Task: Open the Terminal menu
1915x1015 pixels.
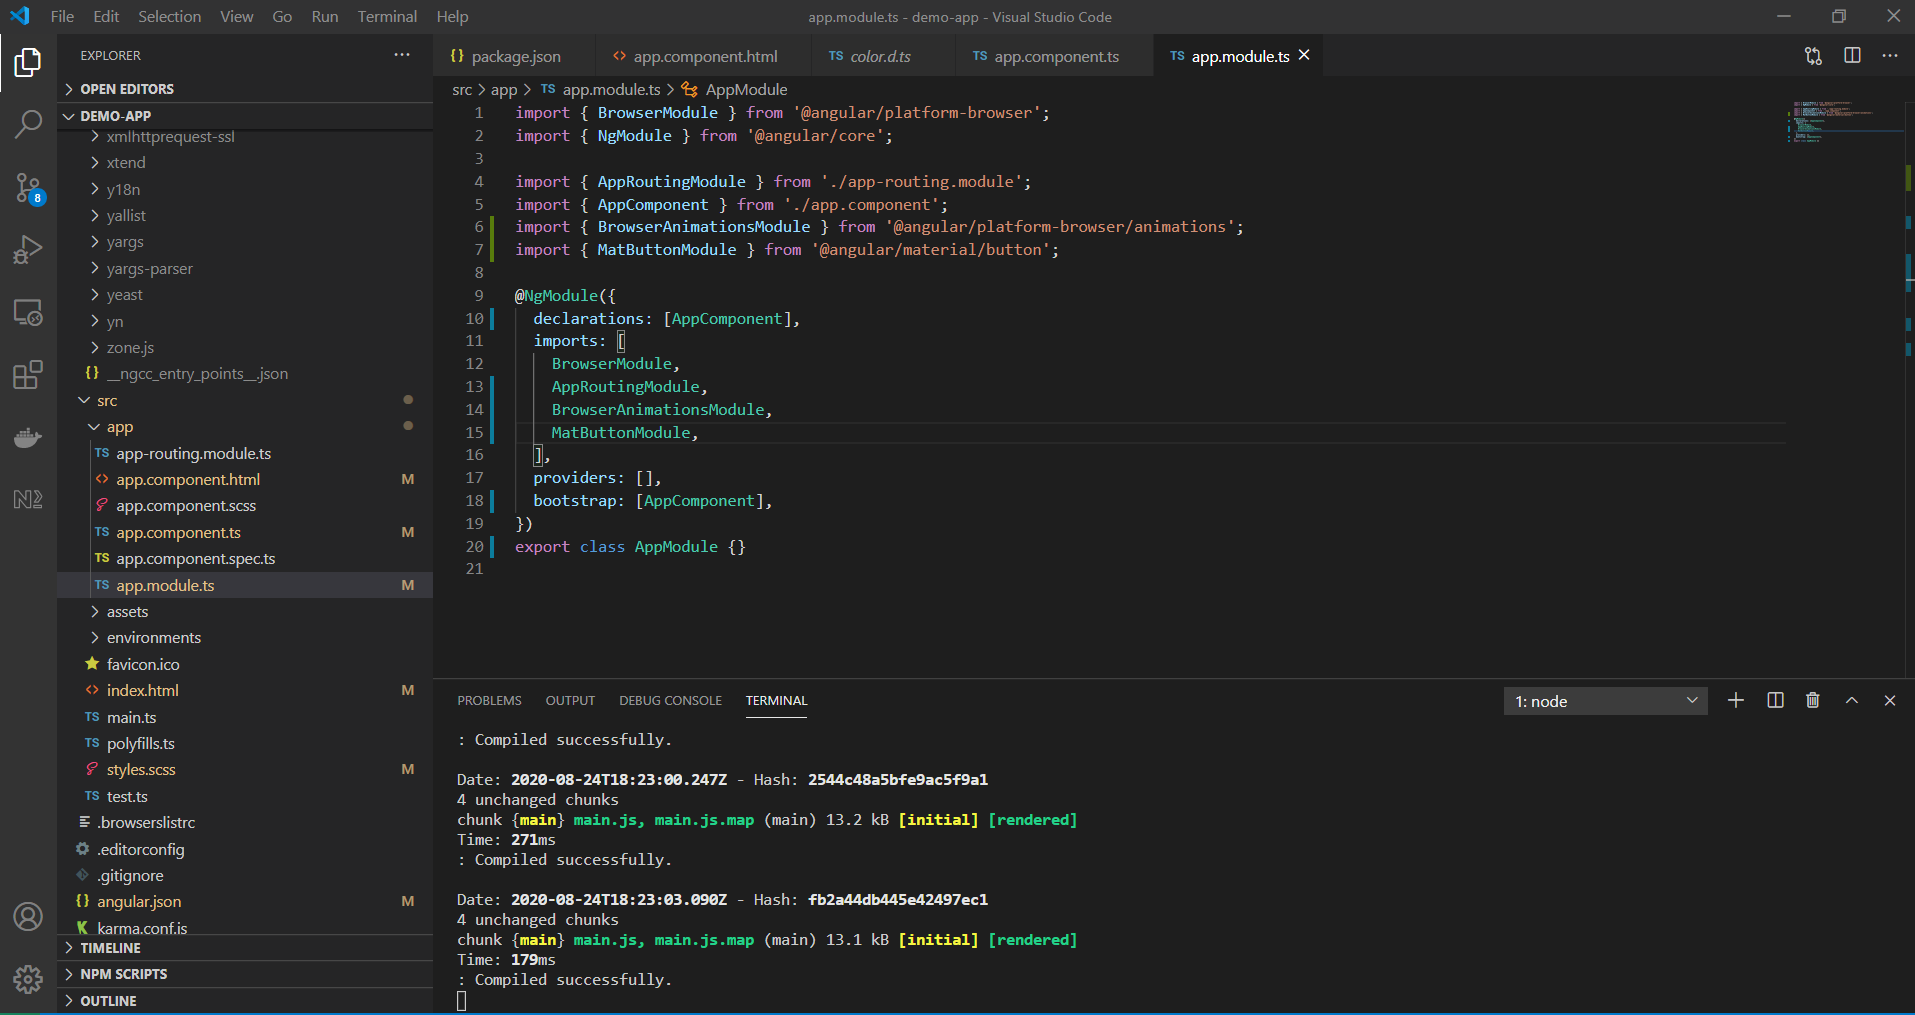Action: [386, 16]
